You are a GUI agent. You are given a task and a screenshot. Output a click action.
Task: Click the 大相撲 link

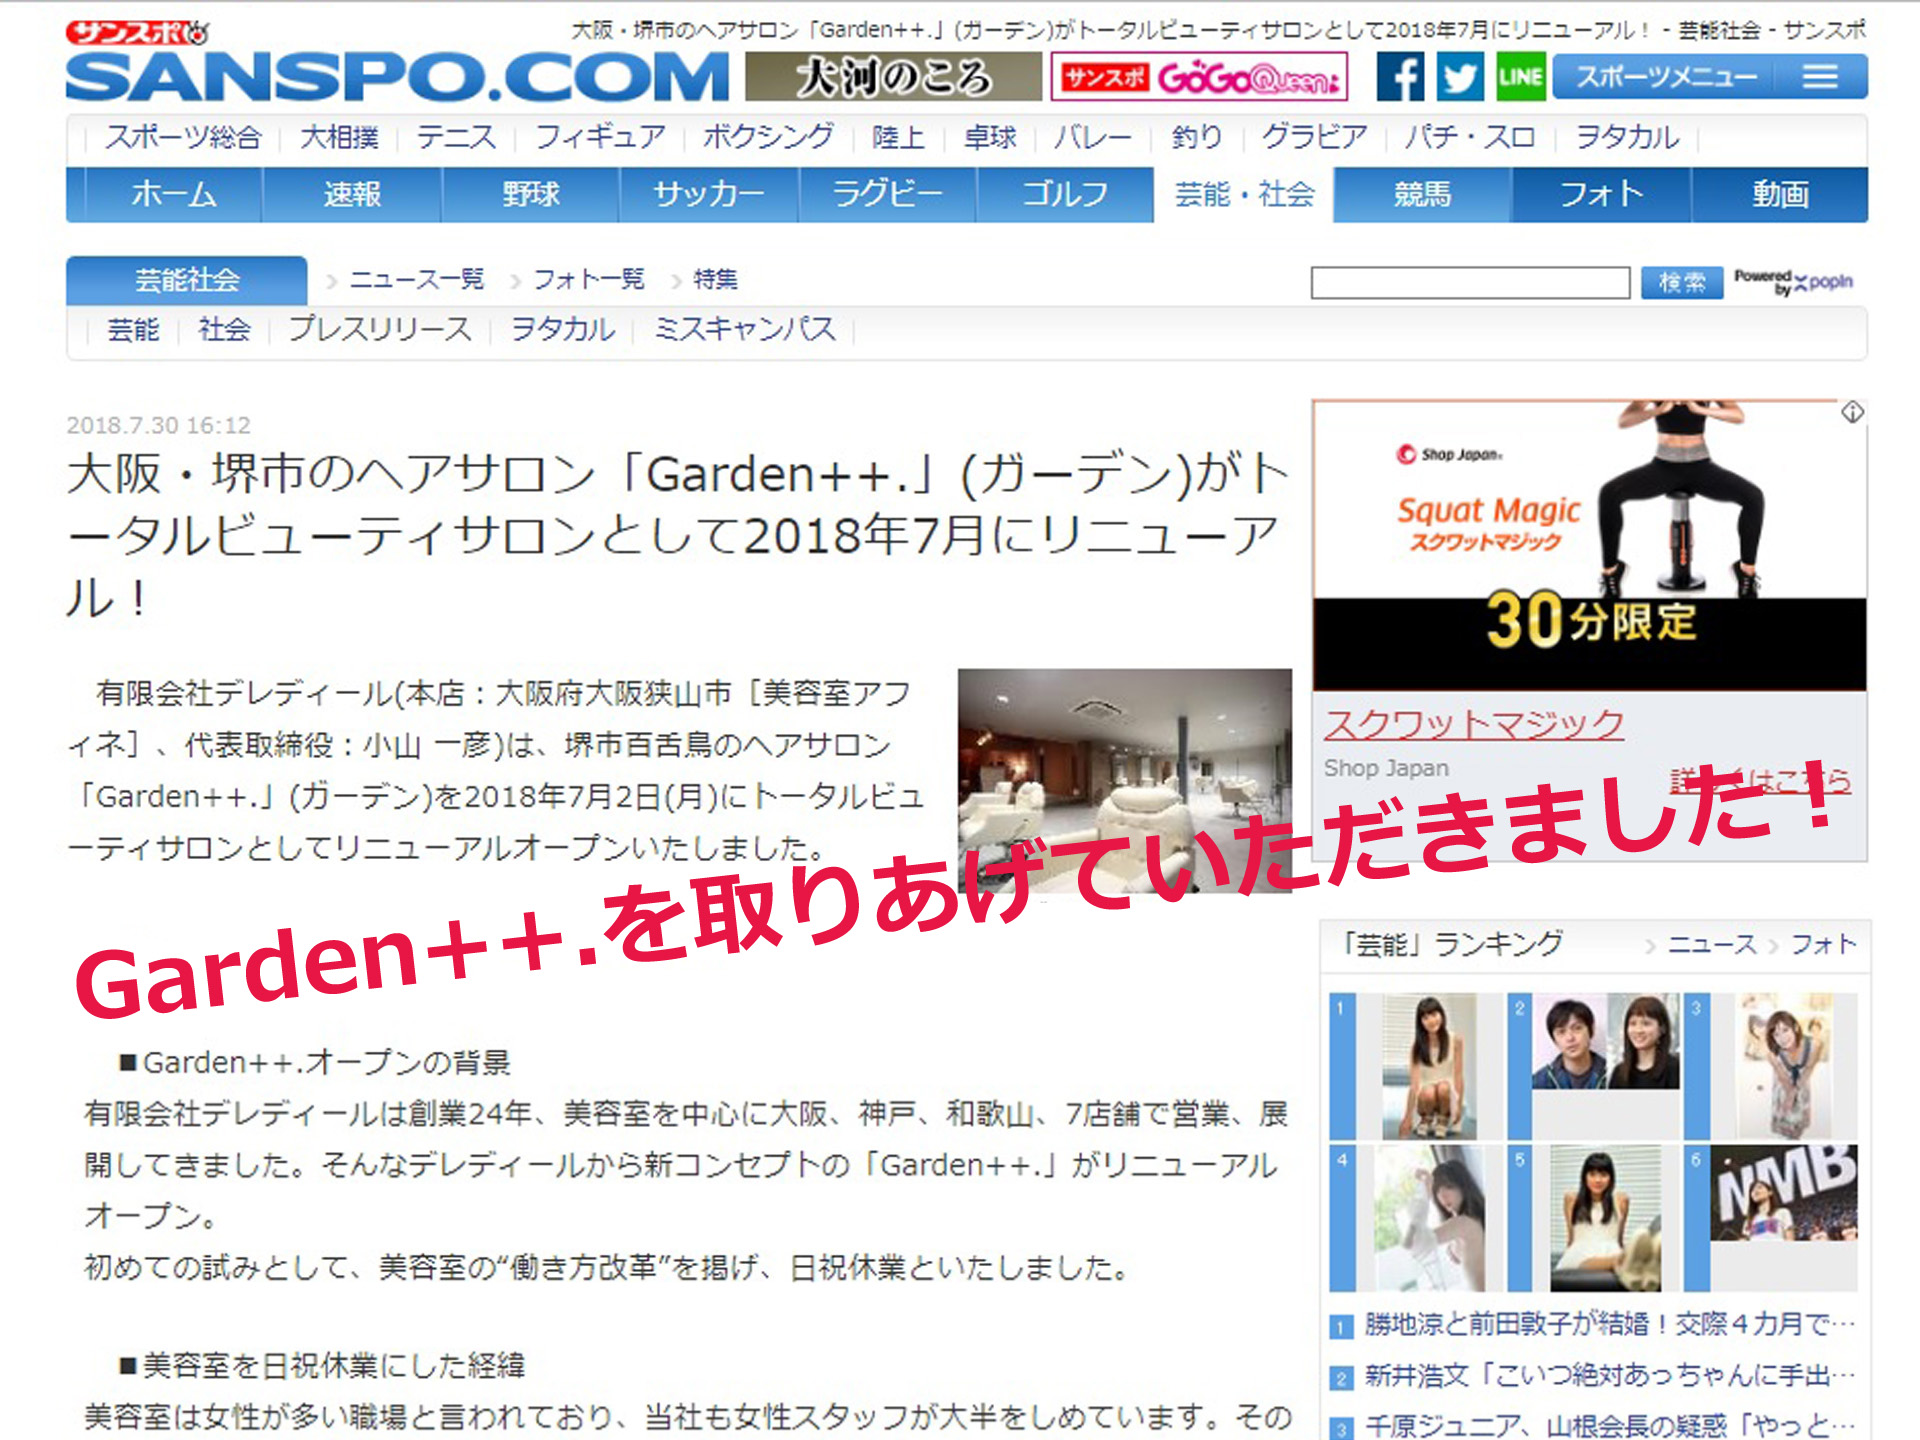pos(339,137)
